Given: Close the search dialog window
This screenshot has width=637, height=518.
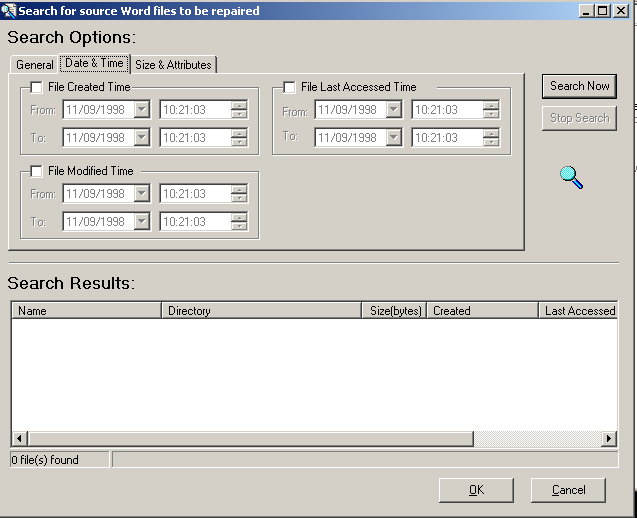Looking at the screenshot, I should click(621, 11).
